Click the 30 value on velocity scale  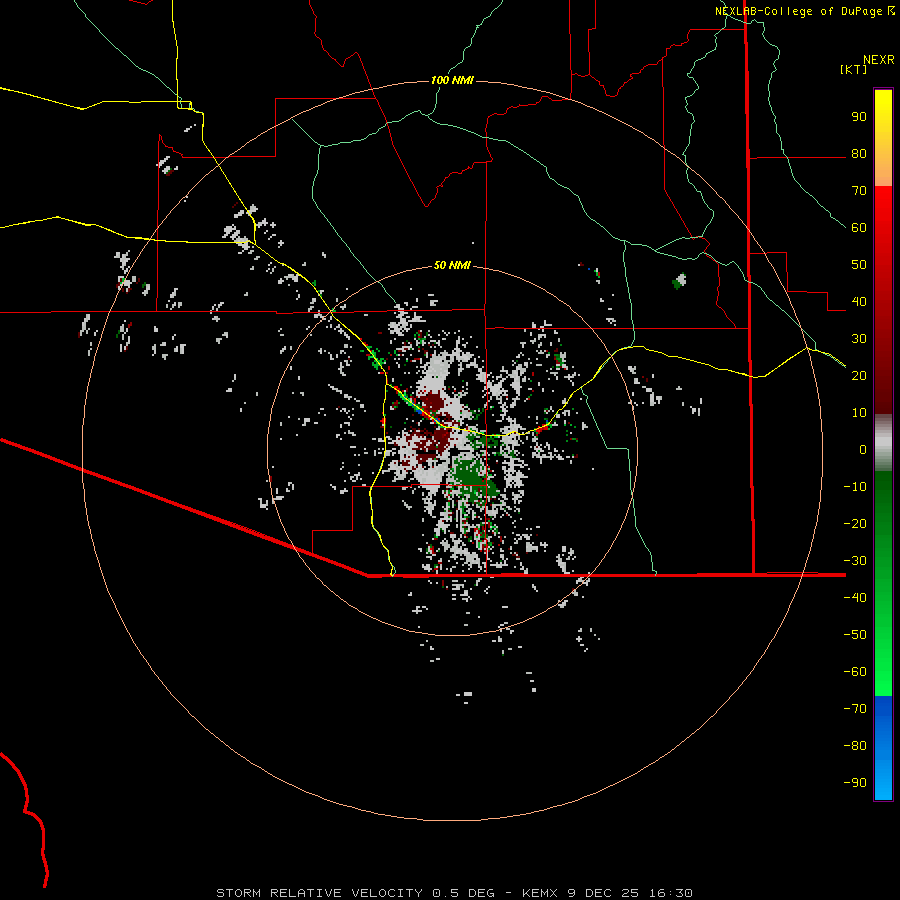(859, 339)
